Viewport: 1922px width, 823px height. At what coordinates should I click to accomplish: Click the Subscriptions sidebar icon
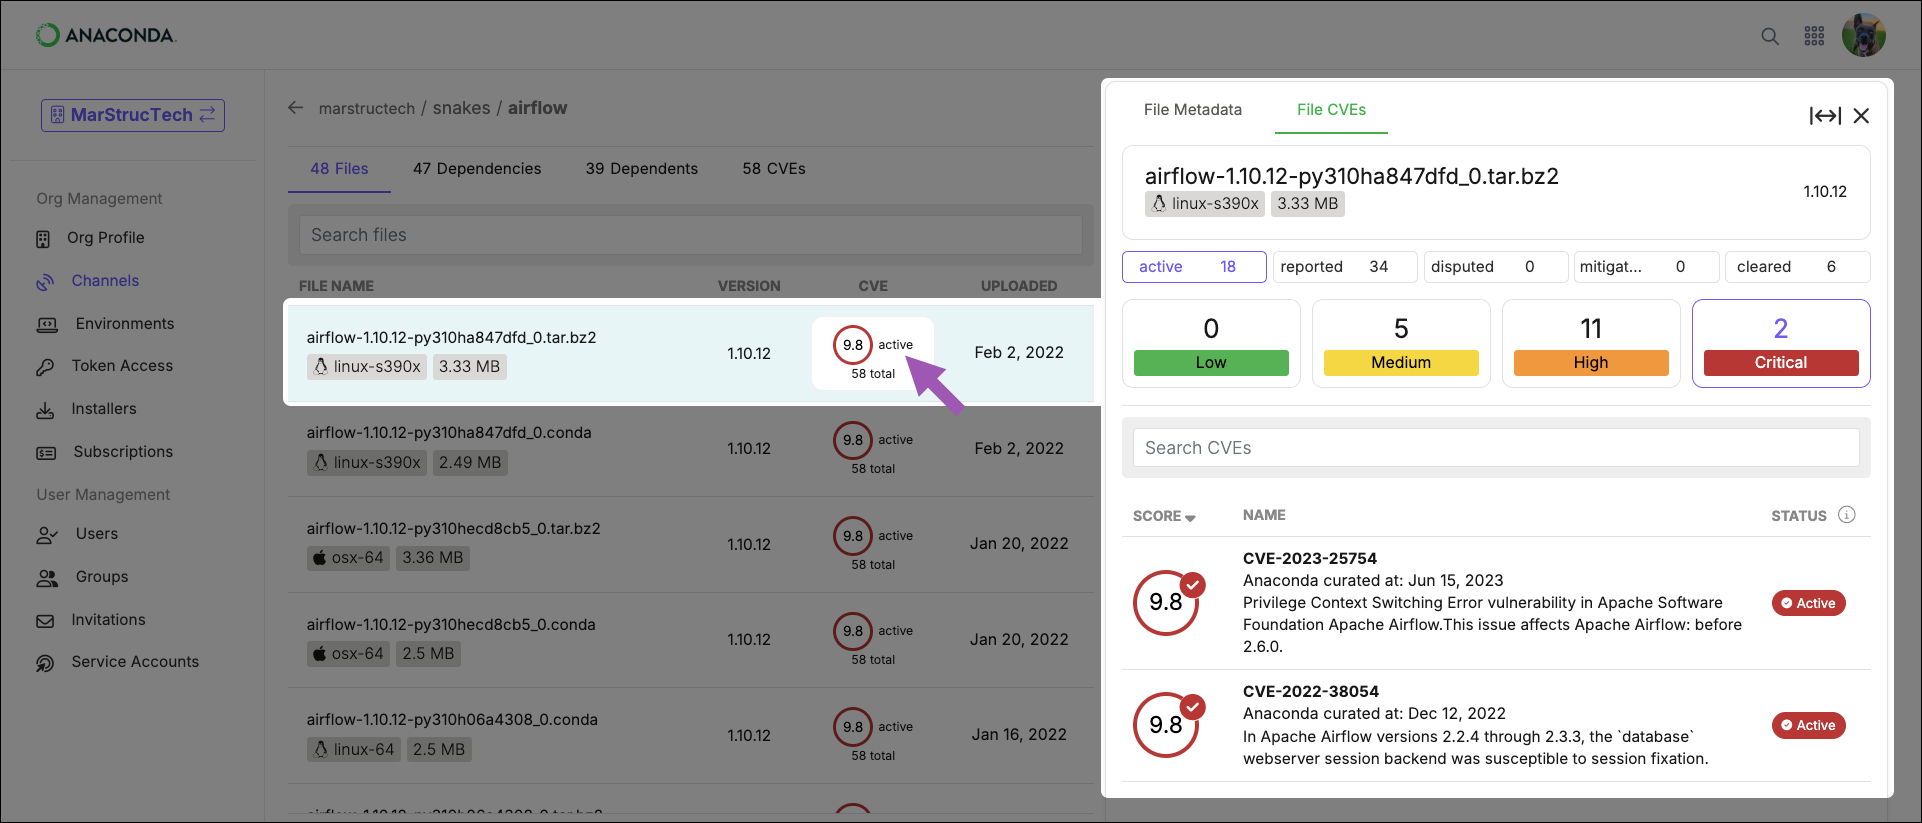[46, 453]
